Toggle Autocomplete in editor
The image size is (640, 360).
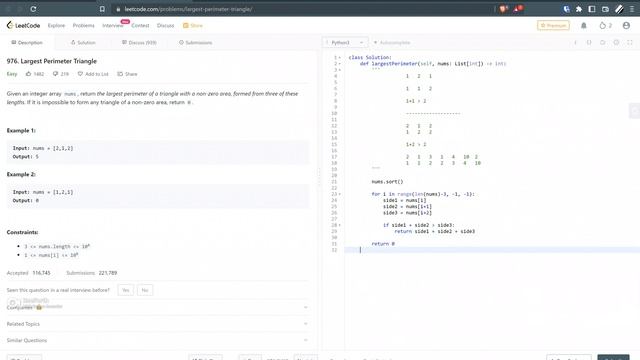(392, 42)
